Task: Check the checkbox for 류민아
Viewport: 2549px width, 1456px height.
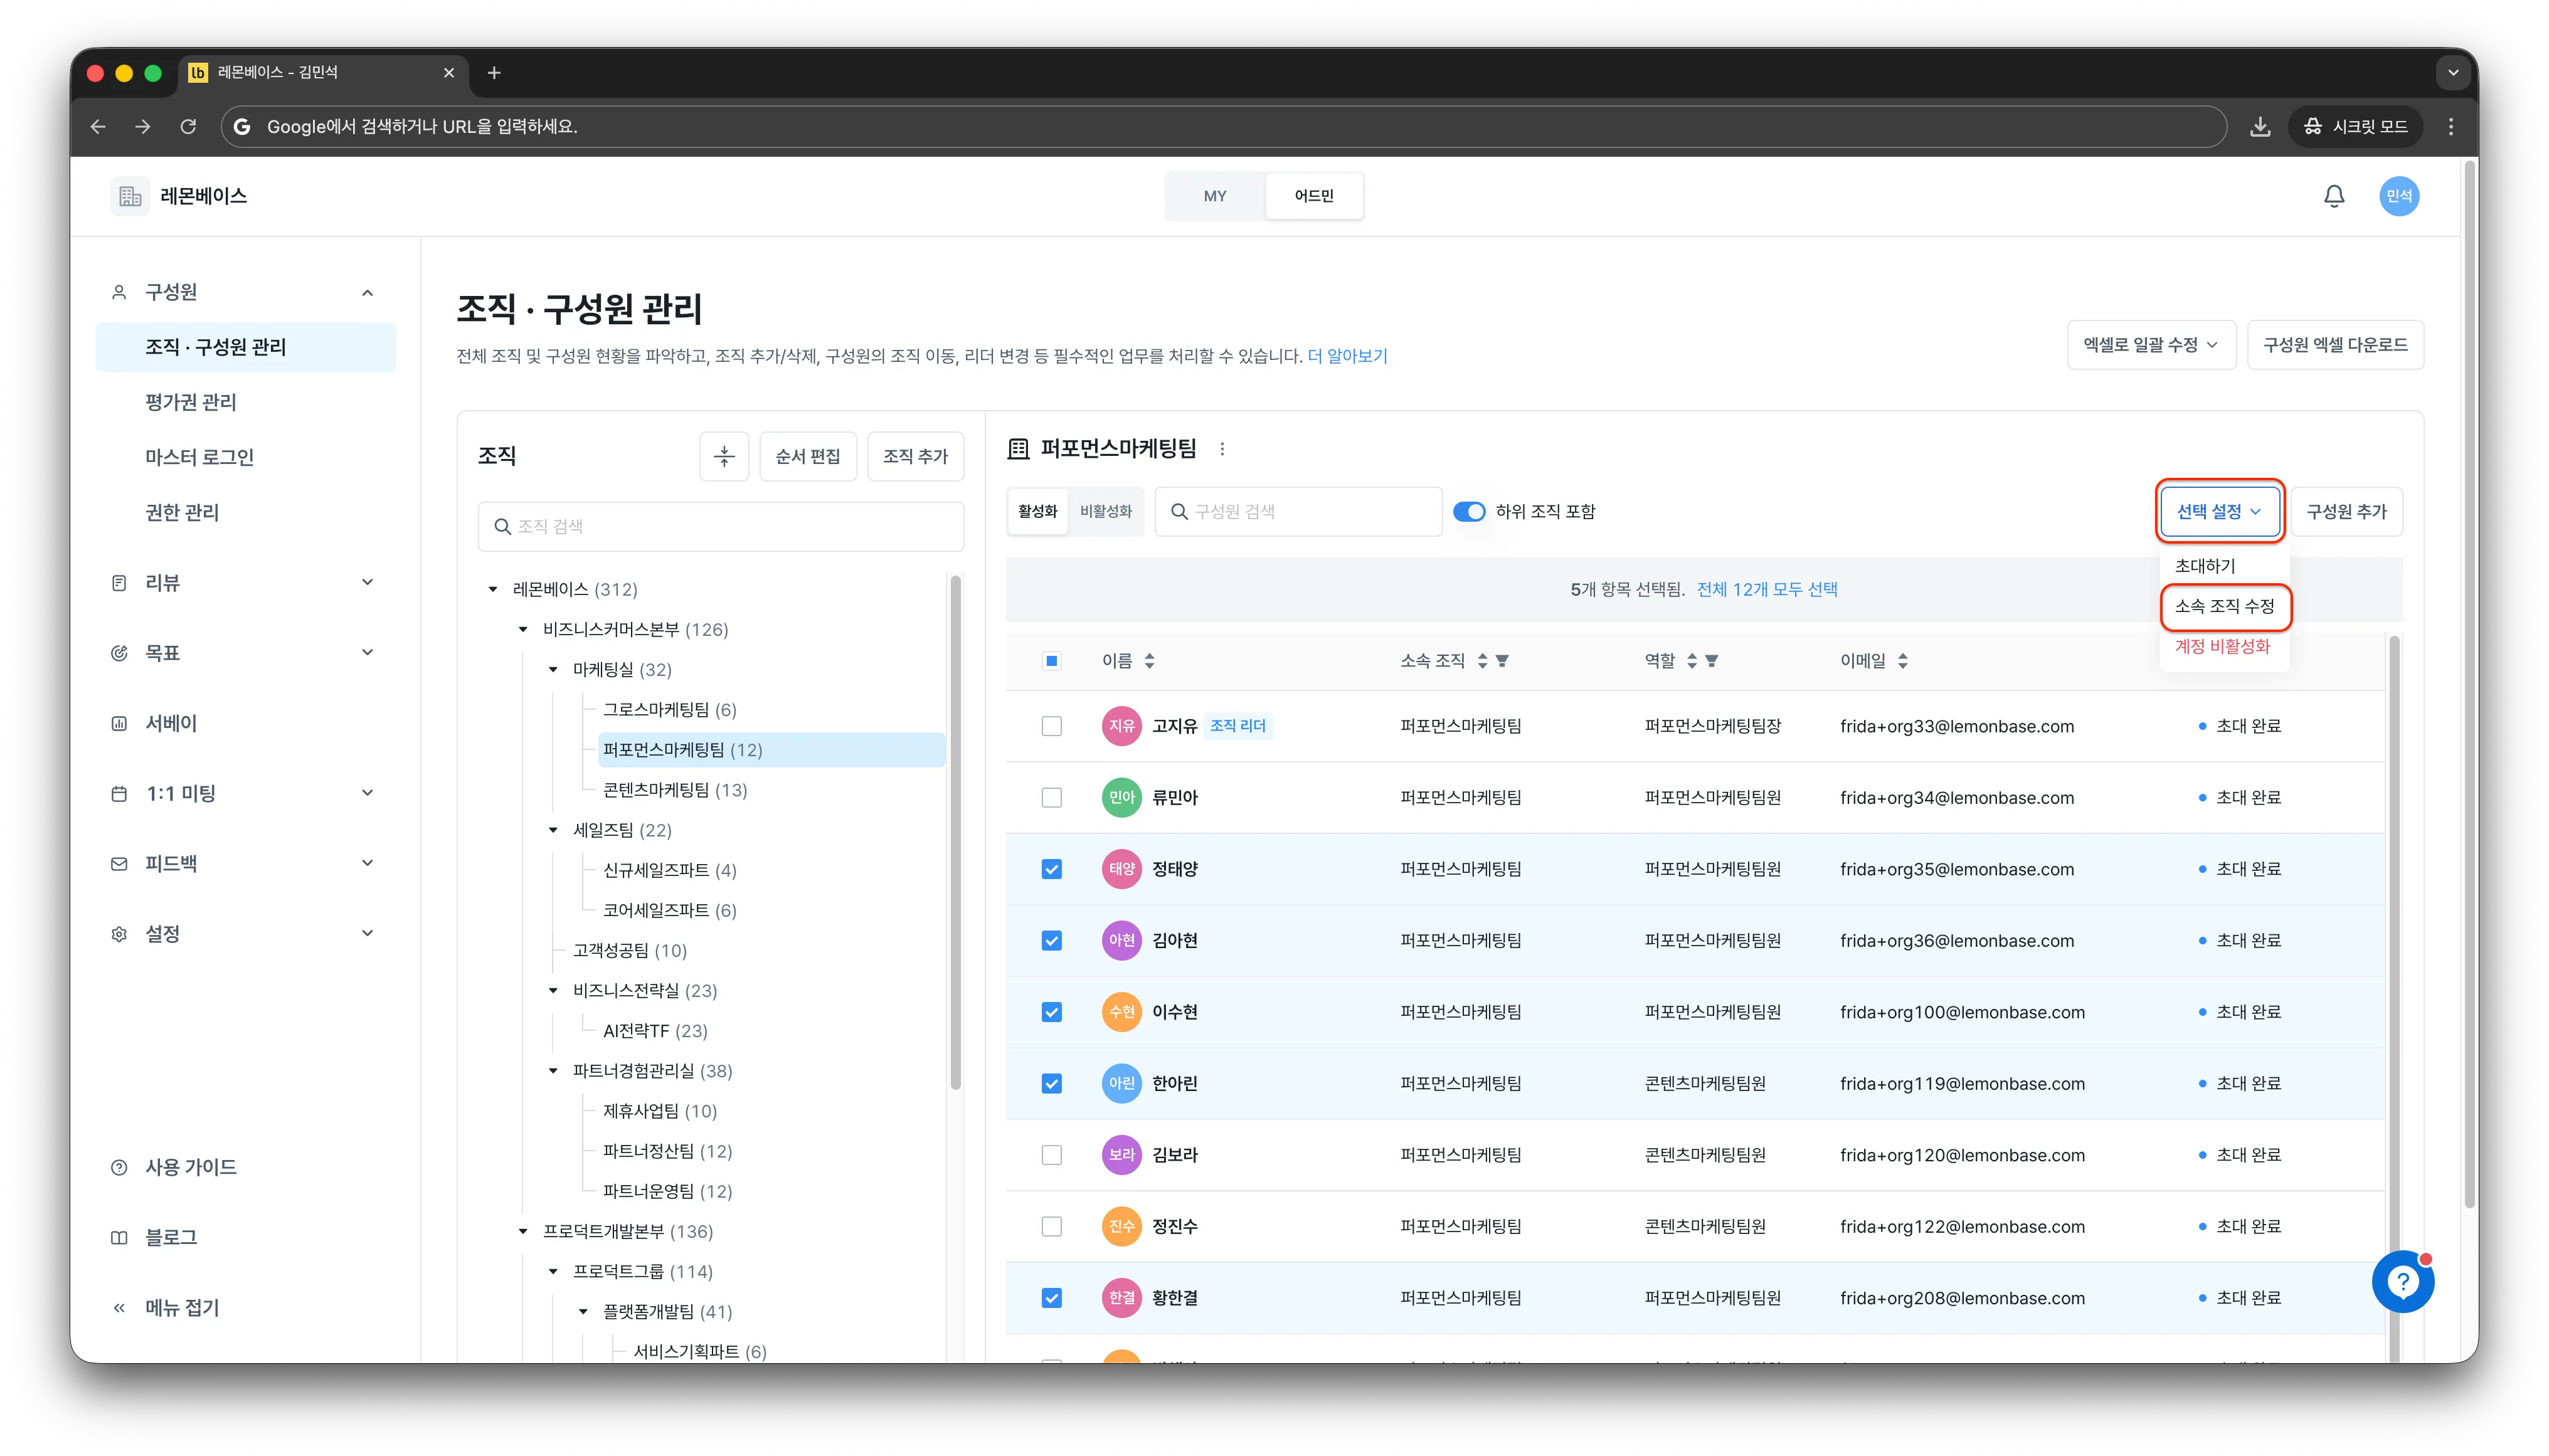Action: coord(1051,798)
